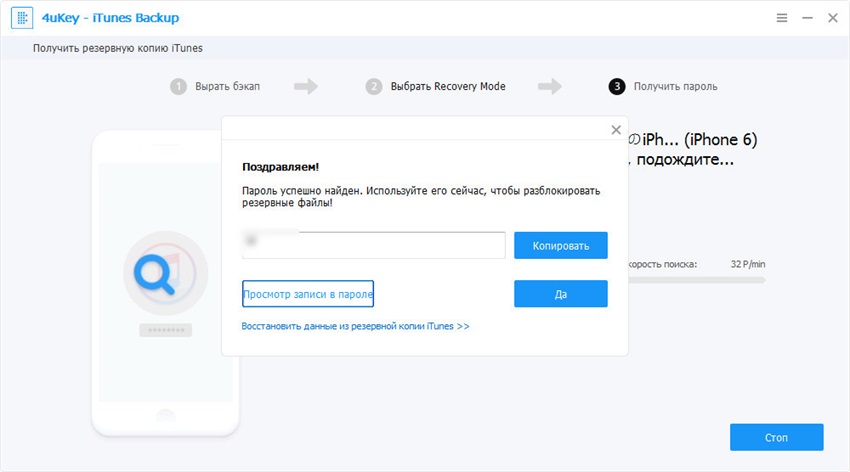Viewport: 850px width, 472px height.
Task: Select the Выбрать Recovery Mode step label
Action: click(x=448, y=87)
